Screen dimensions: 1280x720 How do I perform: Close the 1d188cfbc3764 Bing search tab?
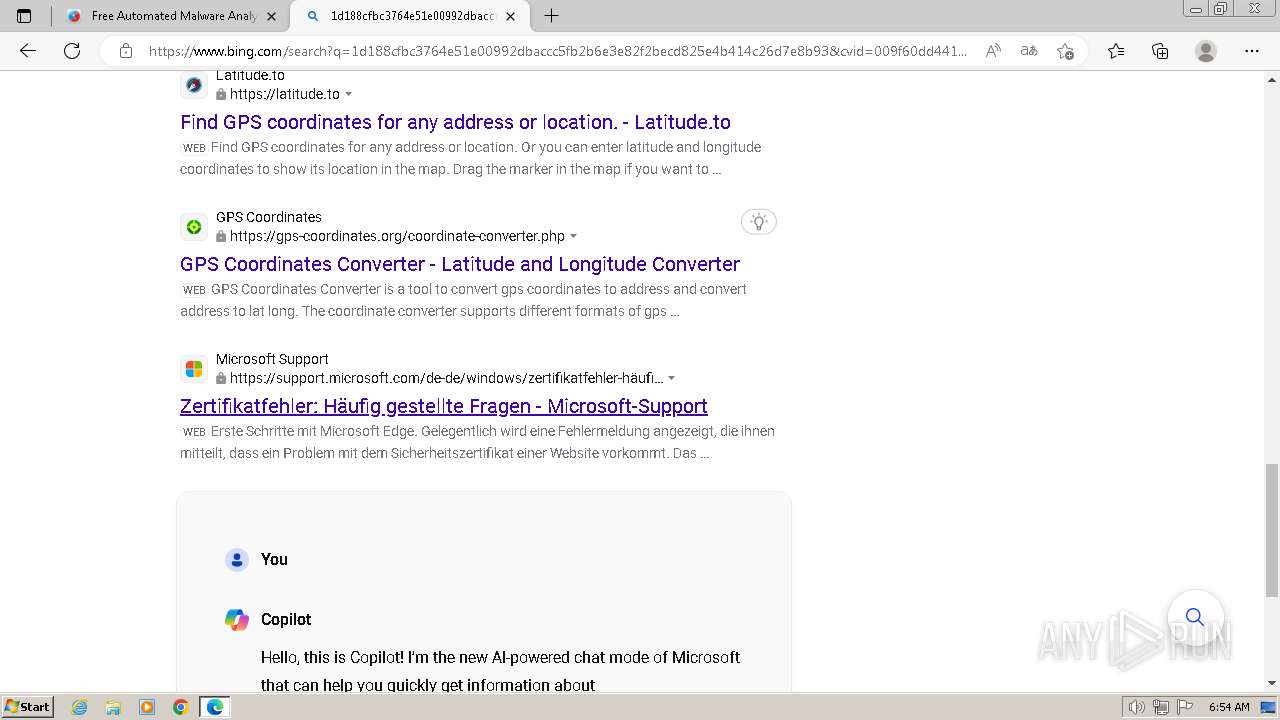tap(511, 16)
